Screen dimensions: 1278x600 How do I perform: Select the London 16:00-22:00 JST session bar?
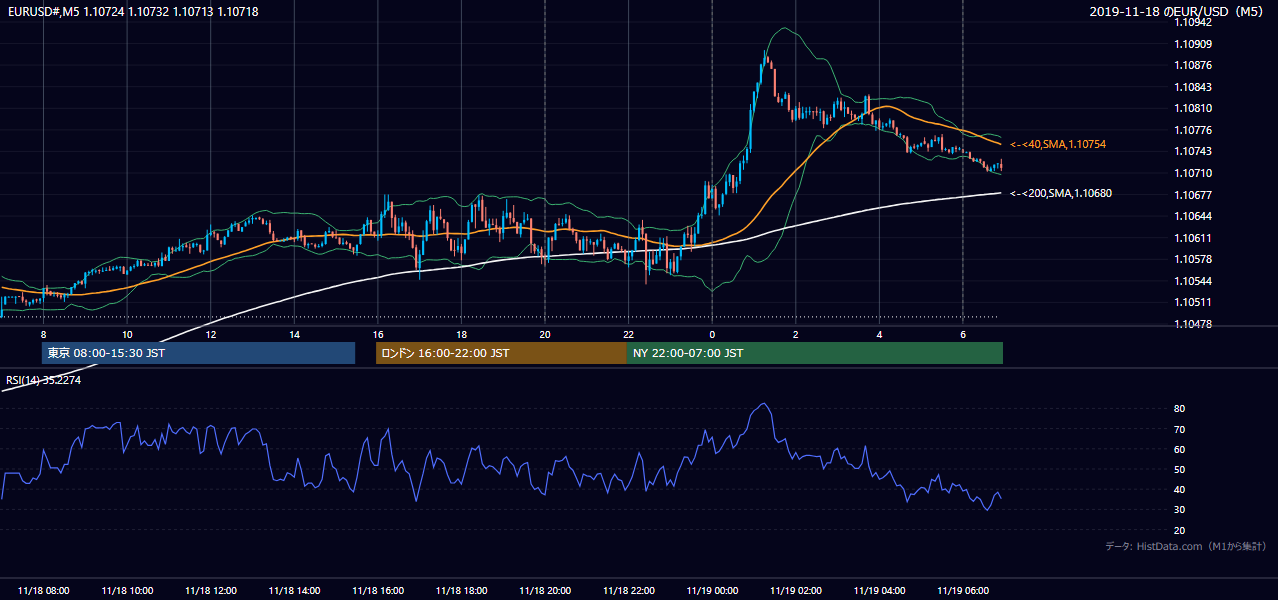point(501,353)
